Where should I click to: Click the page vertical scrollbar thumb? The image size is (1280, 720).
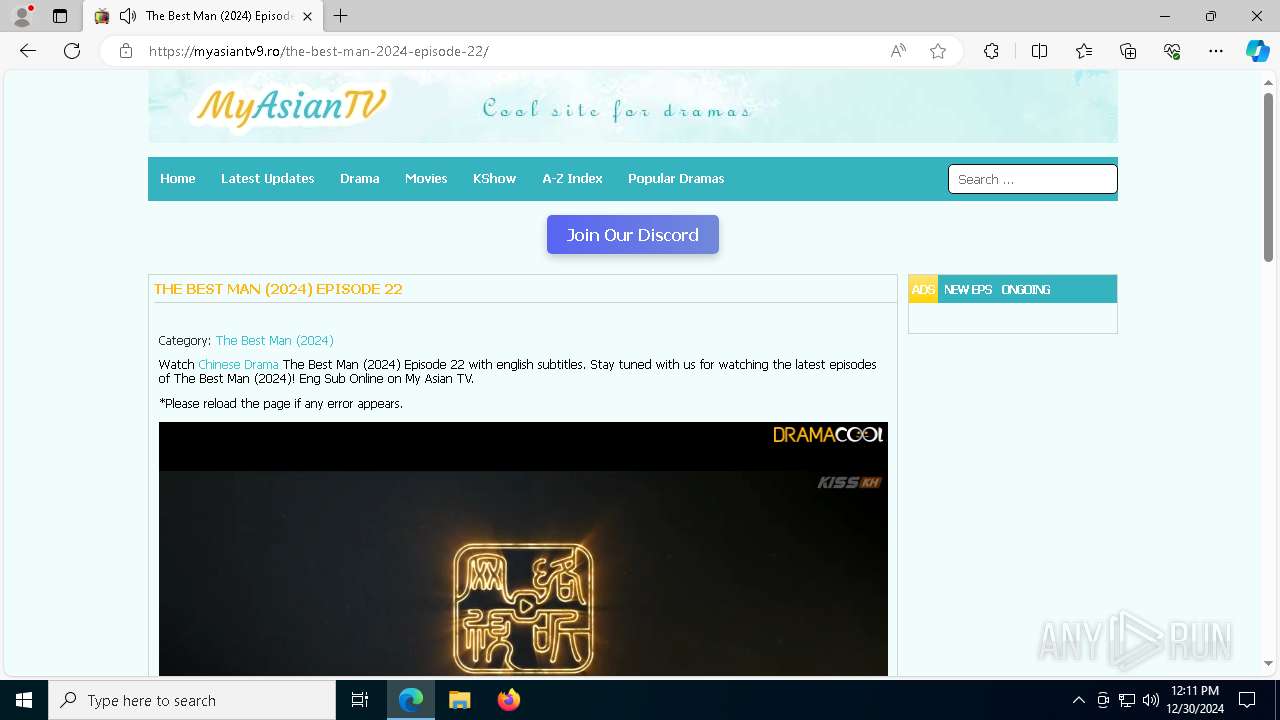(x=1268, y=177)
